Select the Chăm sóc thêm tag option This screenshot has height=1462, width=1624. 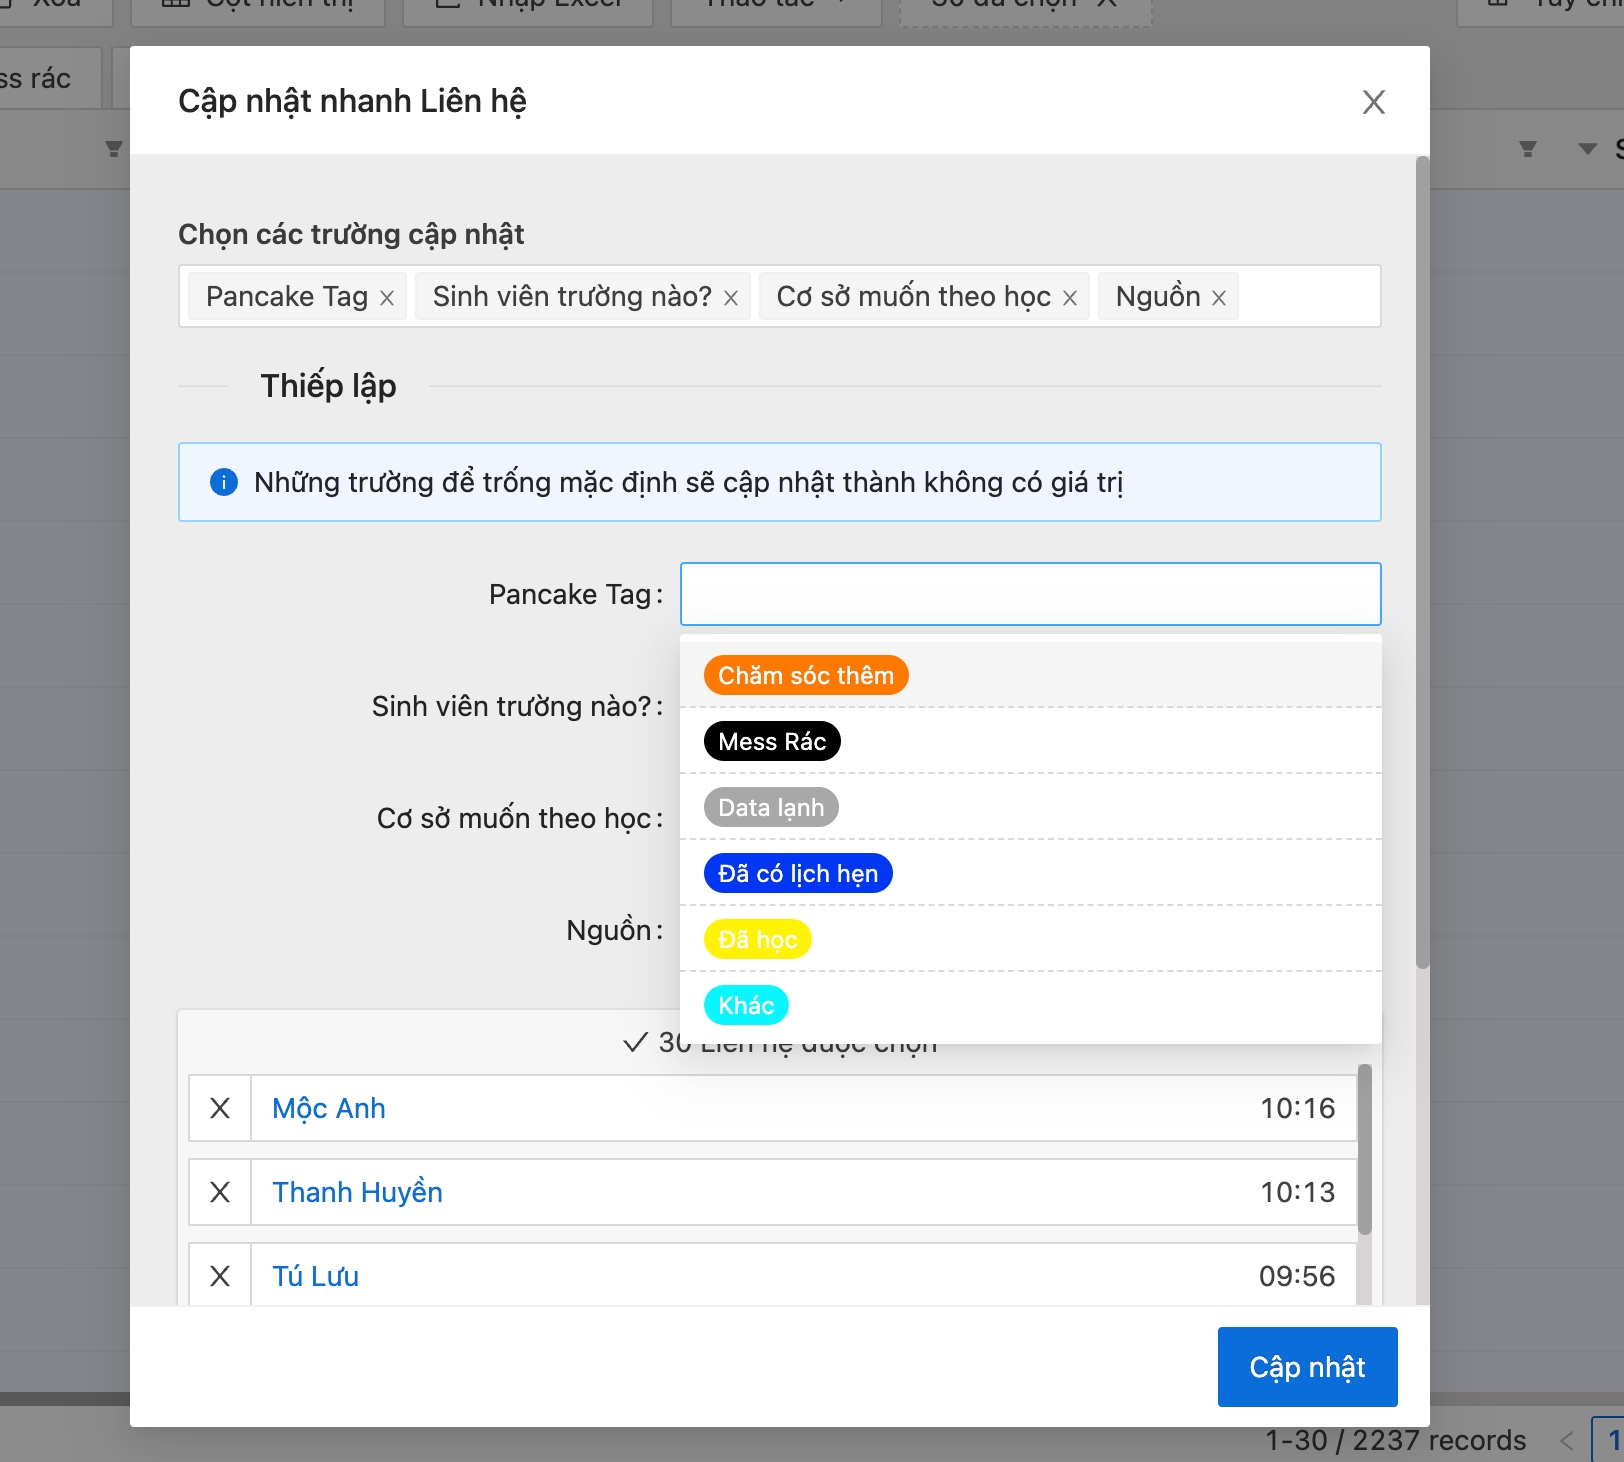806,675
